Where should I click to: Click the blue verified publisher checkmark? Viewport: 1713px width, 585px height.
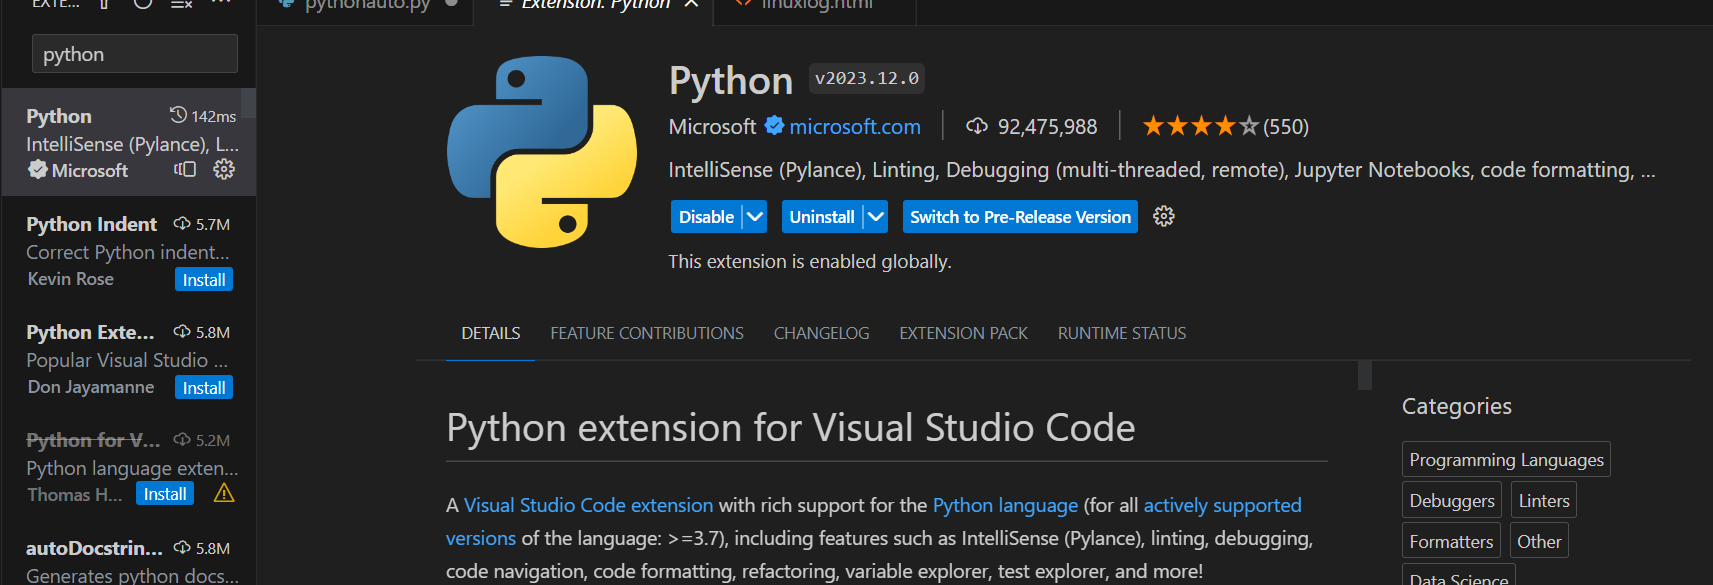click(x=774, y=126)
